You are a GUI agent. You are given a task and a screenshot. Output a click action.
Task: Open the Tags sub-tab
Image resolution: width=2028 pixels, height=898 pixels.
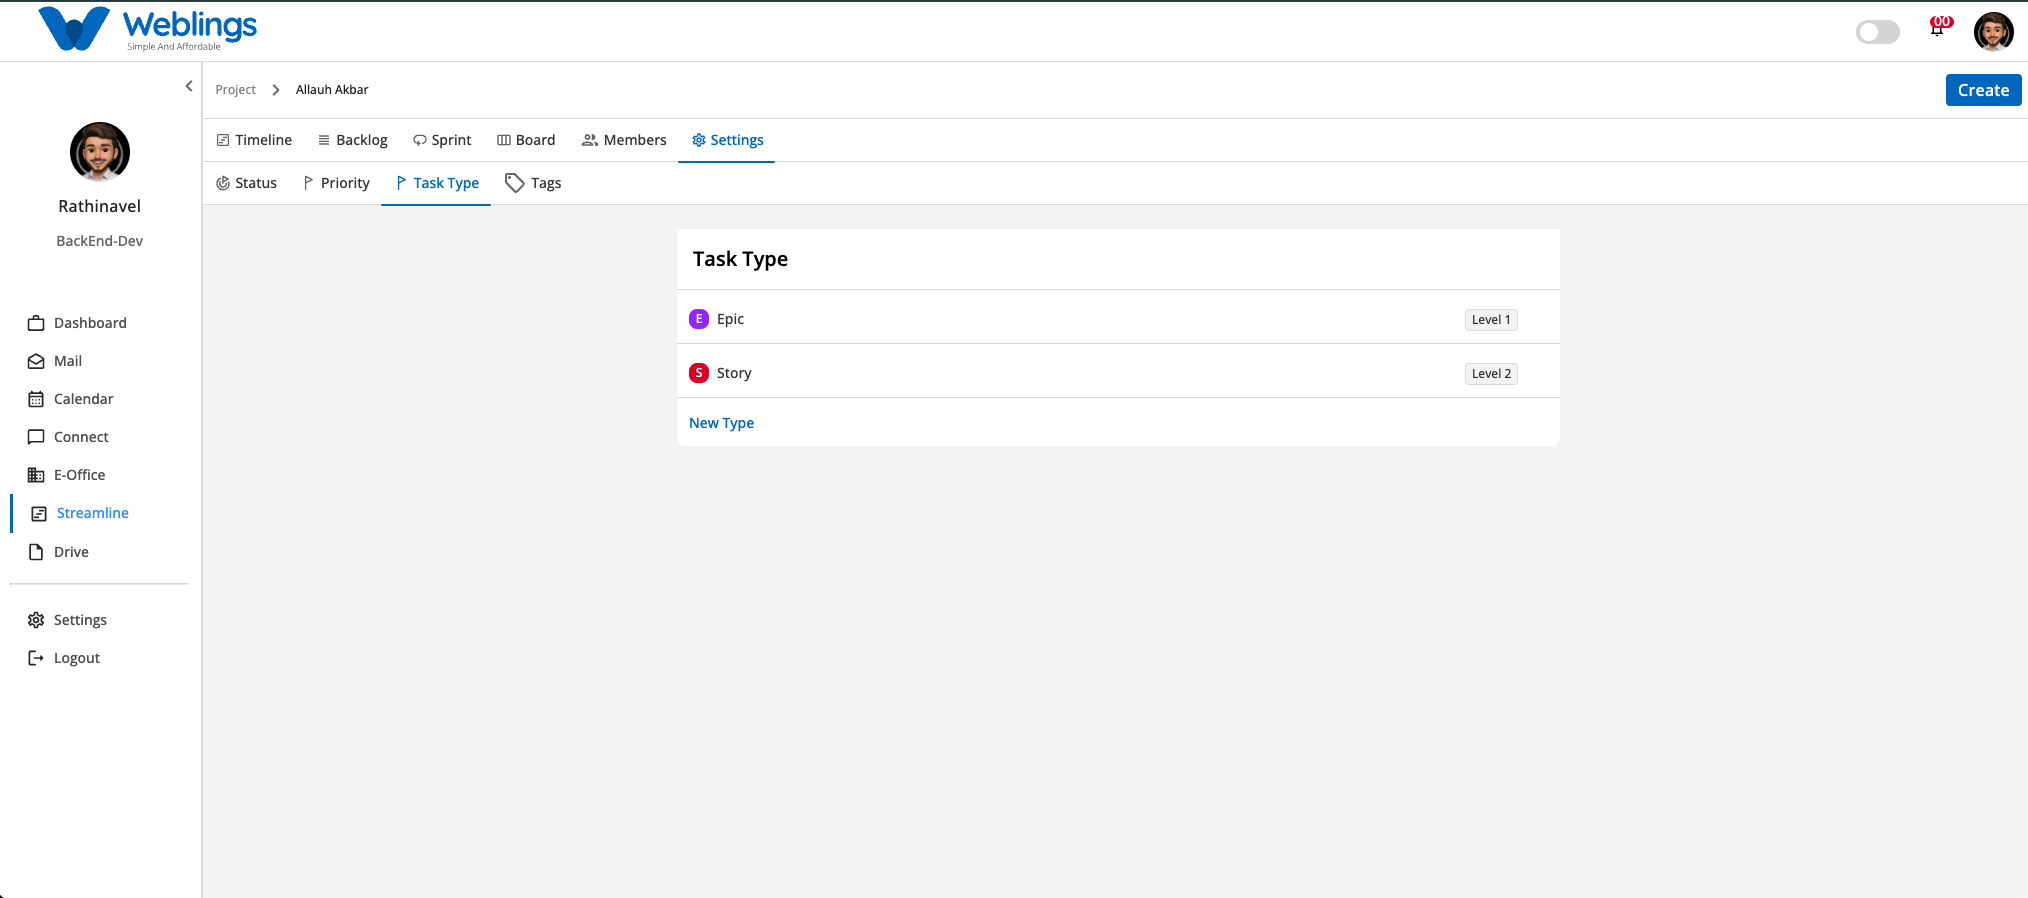tap(533, 183)
